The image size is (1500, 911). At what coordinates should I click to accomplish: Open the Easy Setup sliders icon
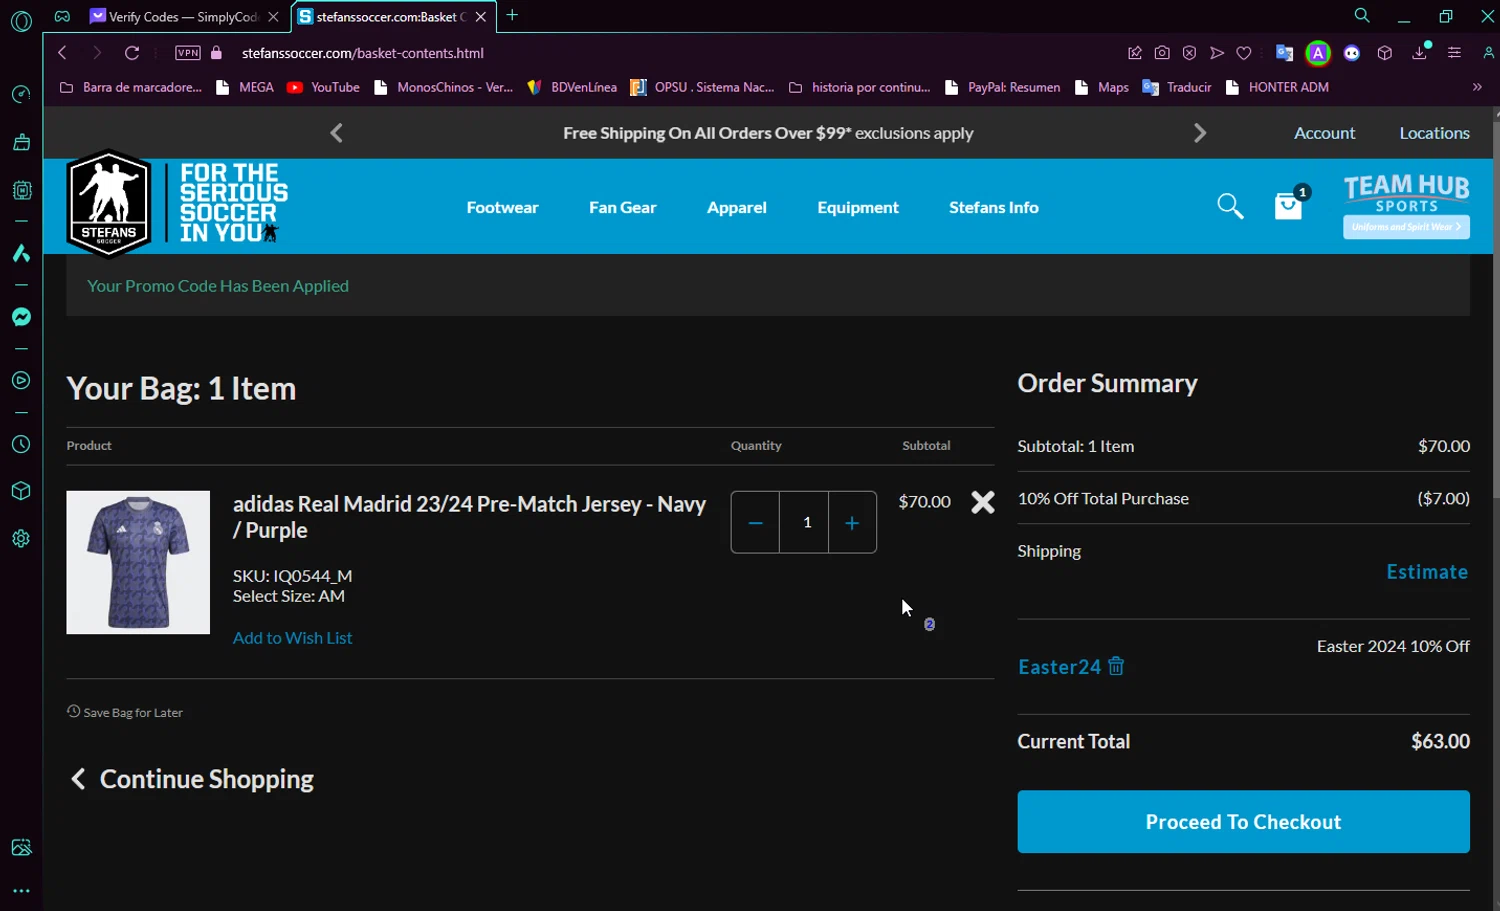click(1454, 53)
